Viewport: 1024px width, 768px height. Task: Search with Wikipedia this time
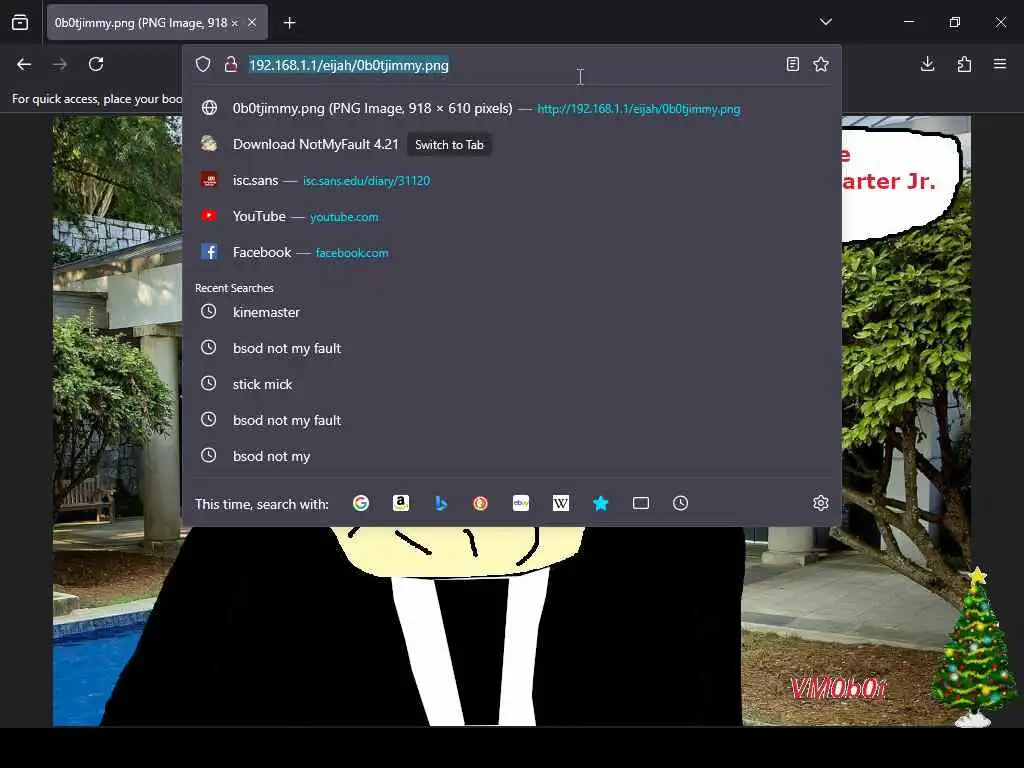coord(561,503)
